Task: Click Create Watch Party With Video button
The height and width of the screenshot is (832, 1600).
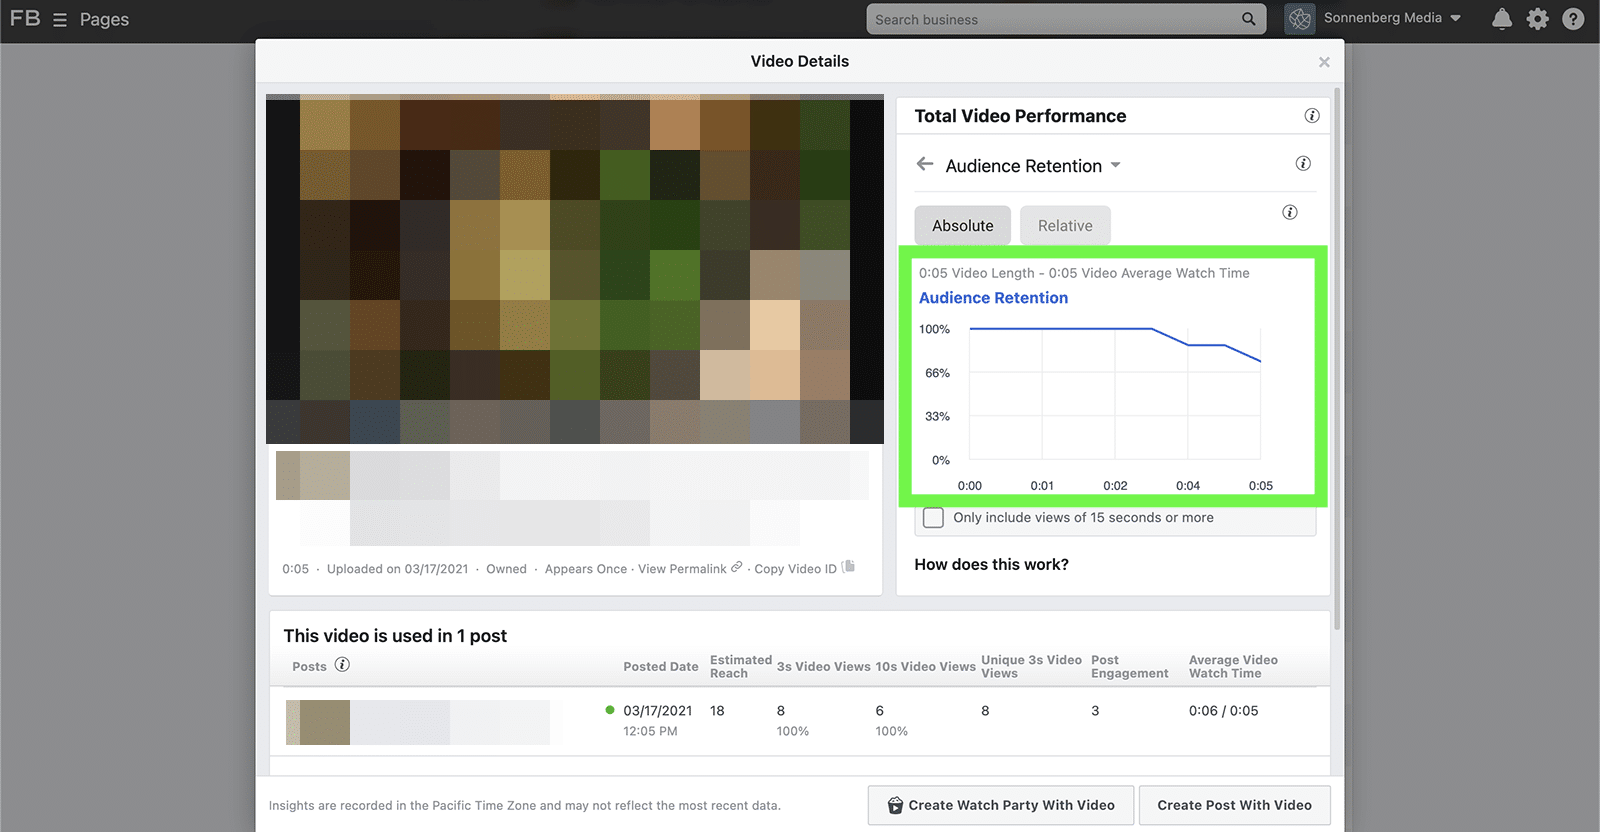Action: pos(1000,805)
